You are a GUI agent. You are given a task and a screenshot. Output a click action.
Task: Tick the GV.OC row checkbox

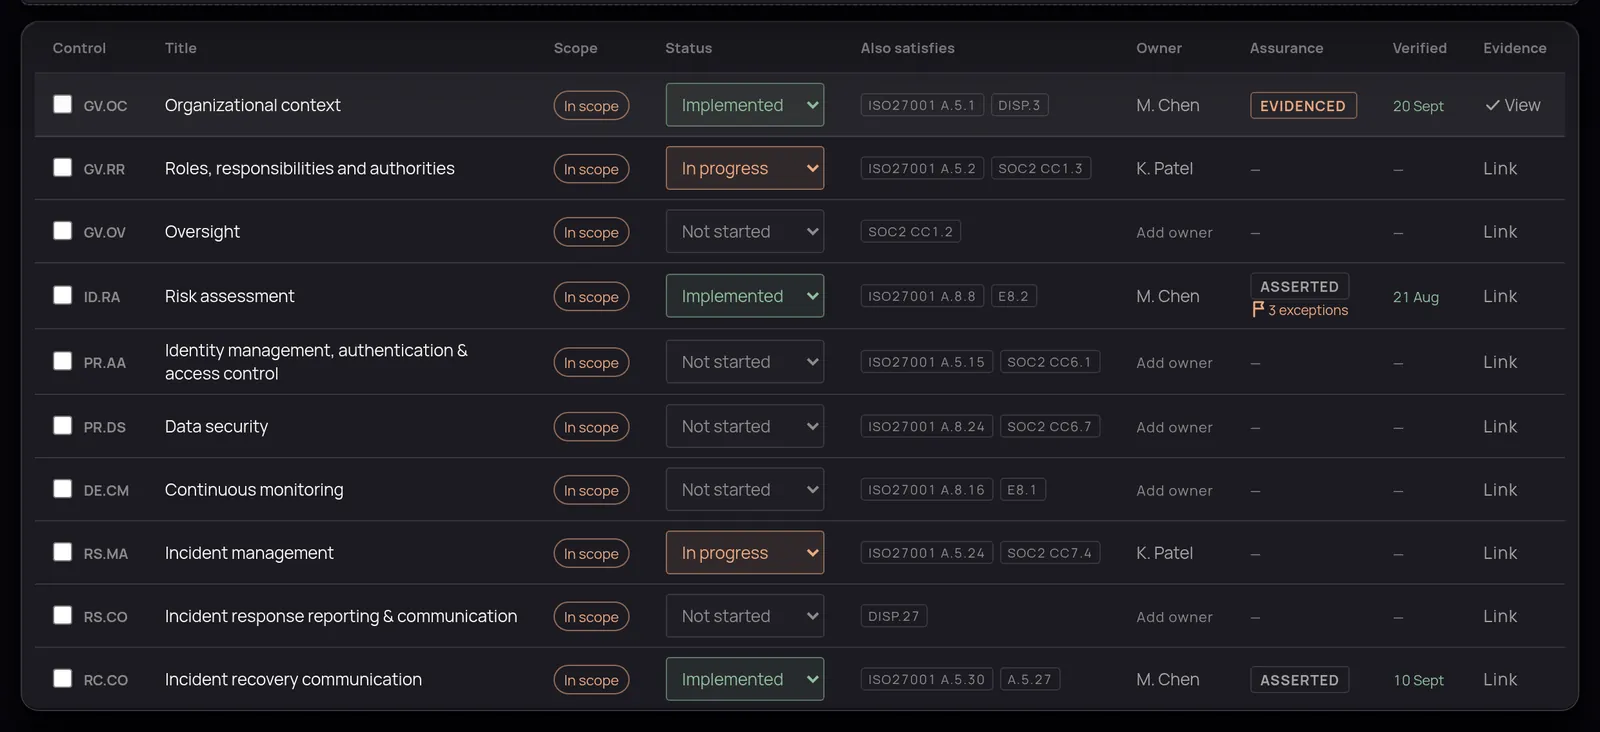click(62, 104)
